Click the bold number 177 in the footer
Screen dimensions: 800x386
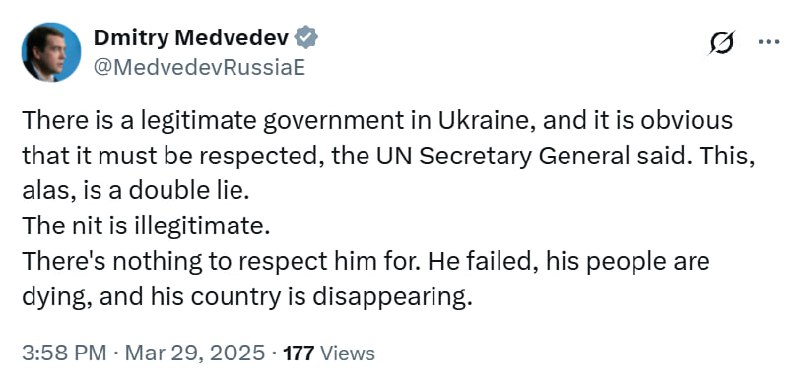pos(298,353)
